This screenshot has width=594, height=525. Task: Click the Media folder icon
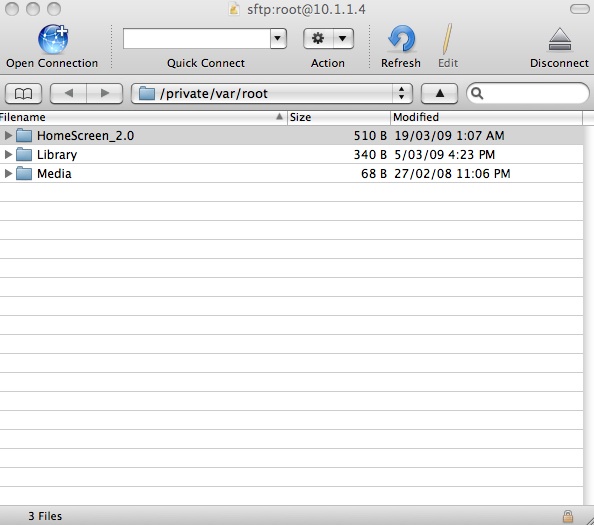[24, 173]
